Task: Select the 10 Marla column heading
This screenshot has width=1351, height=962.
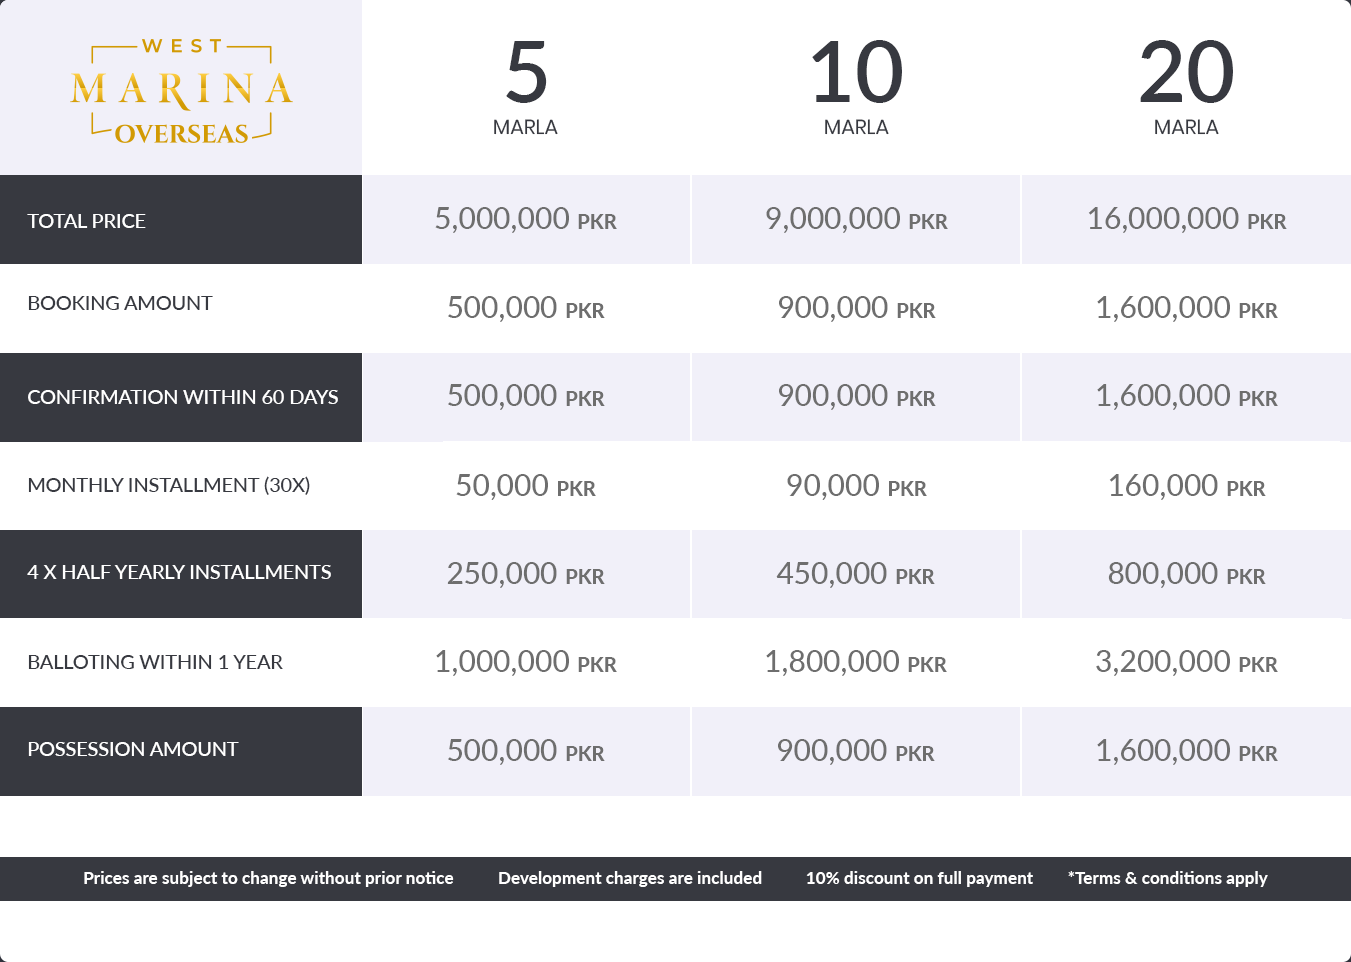Action: click(856, 86)
